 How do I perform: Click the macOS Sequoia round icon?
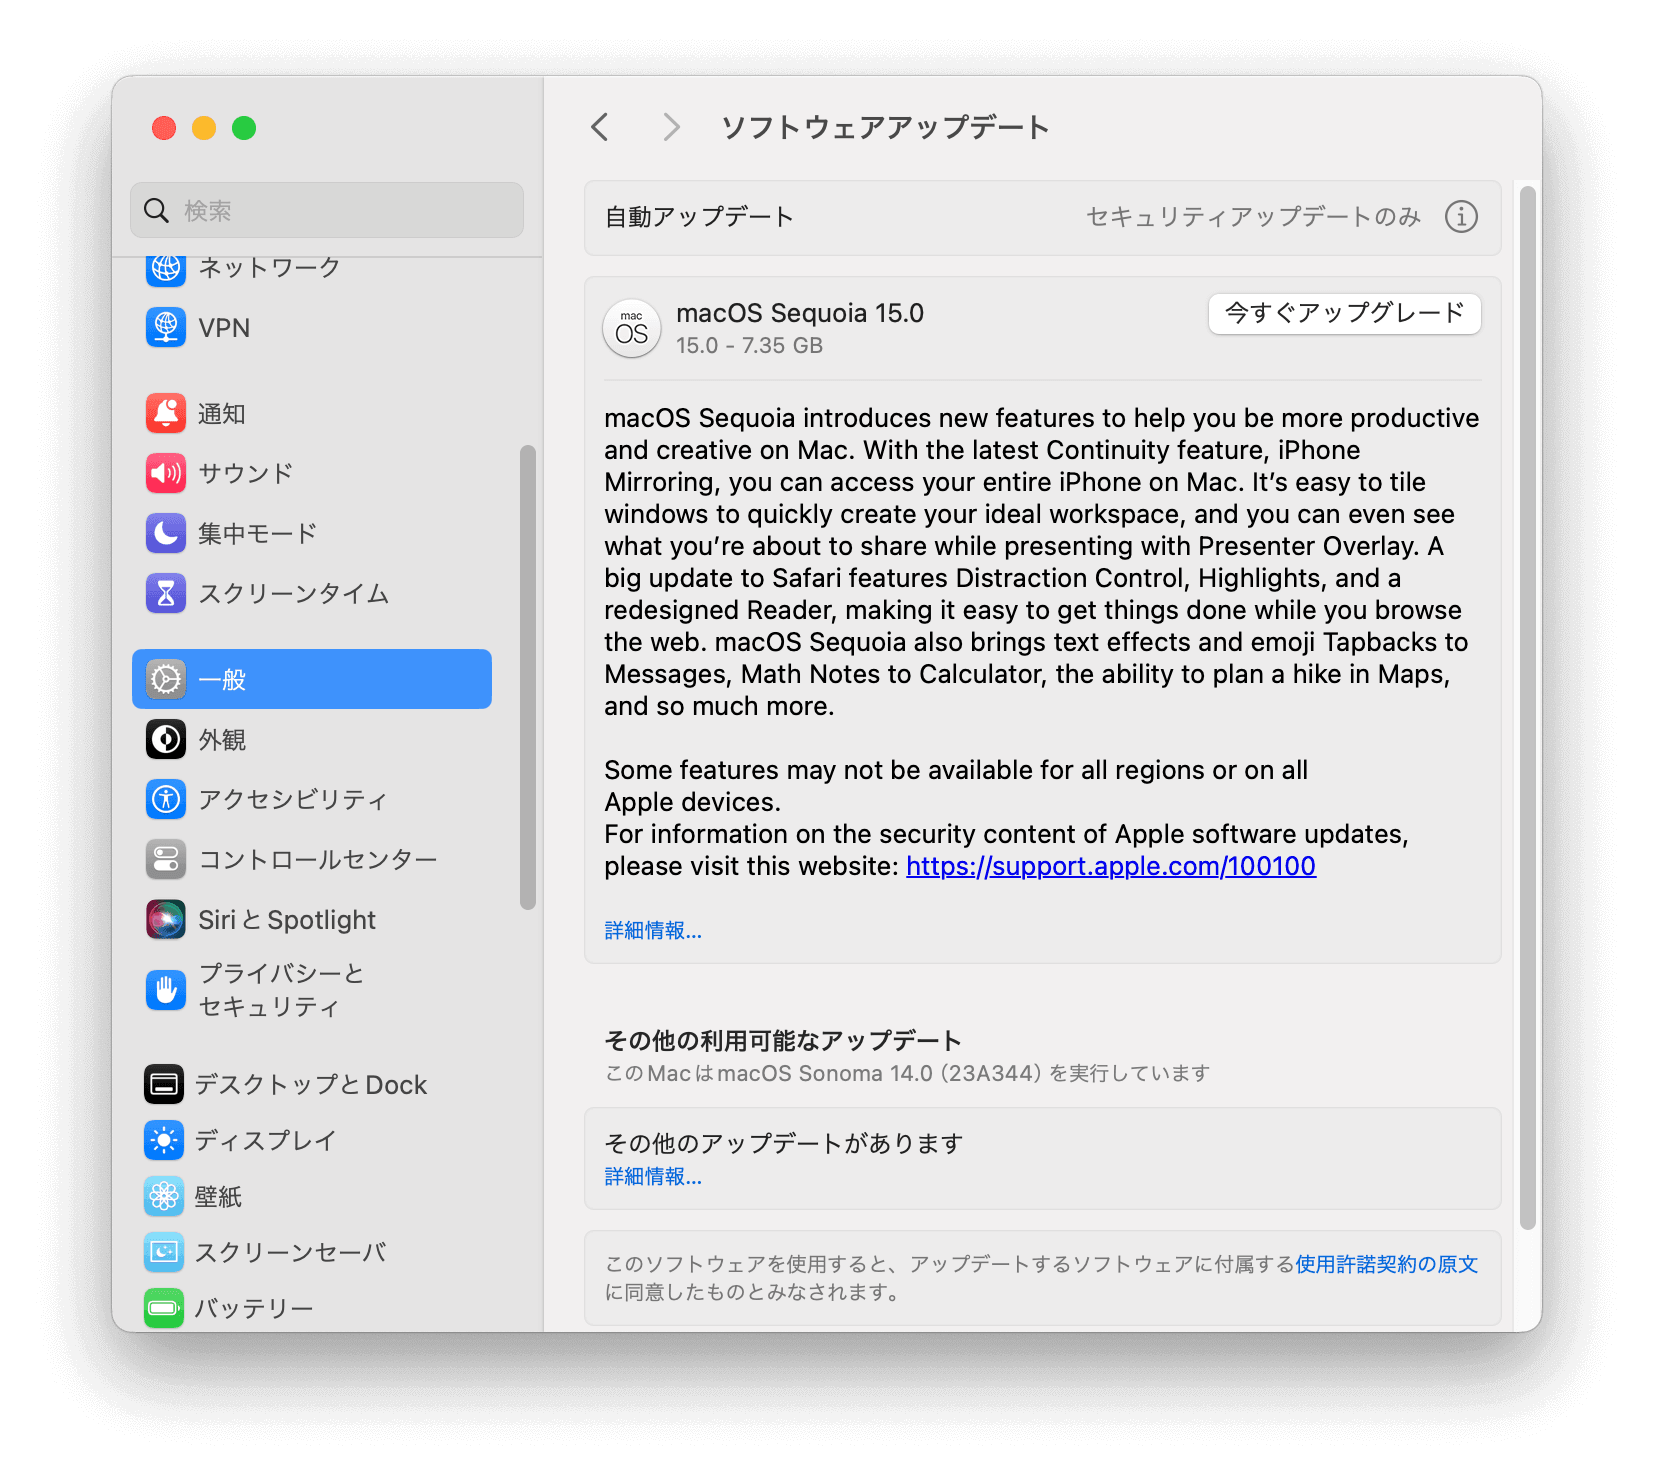[632, 328]
